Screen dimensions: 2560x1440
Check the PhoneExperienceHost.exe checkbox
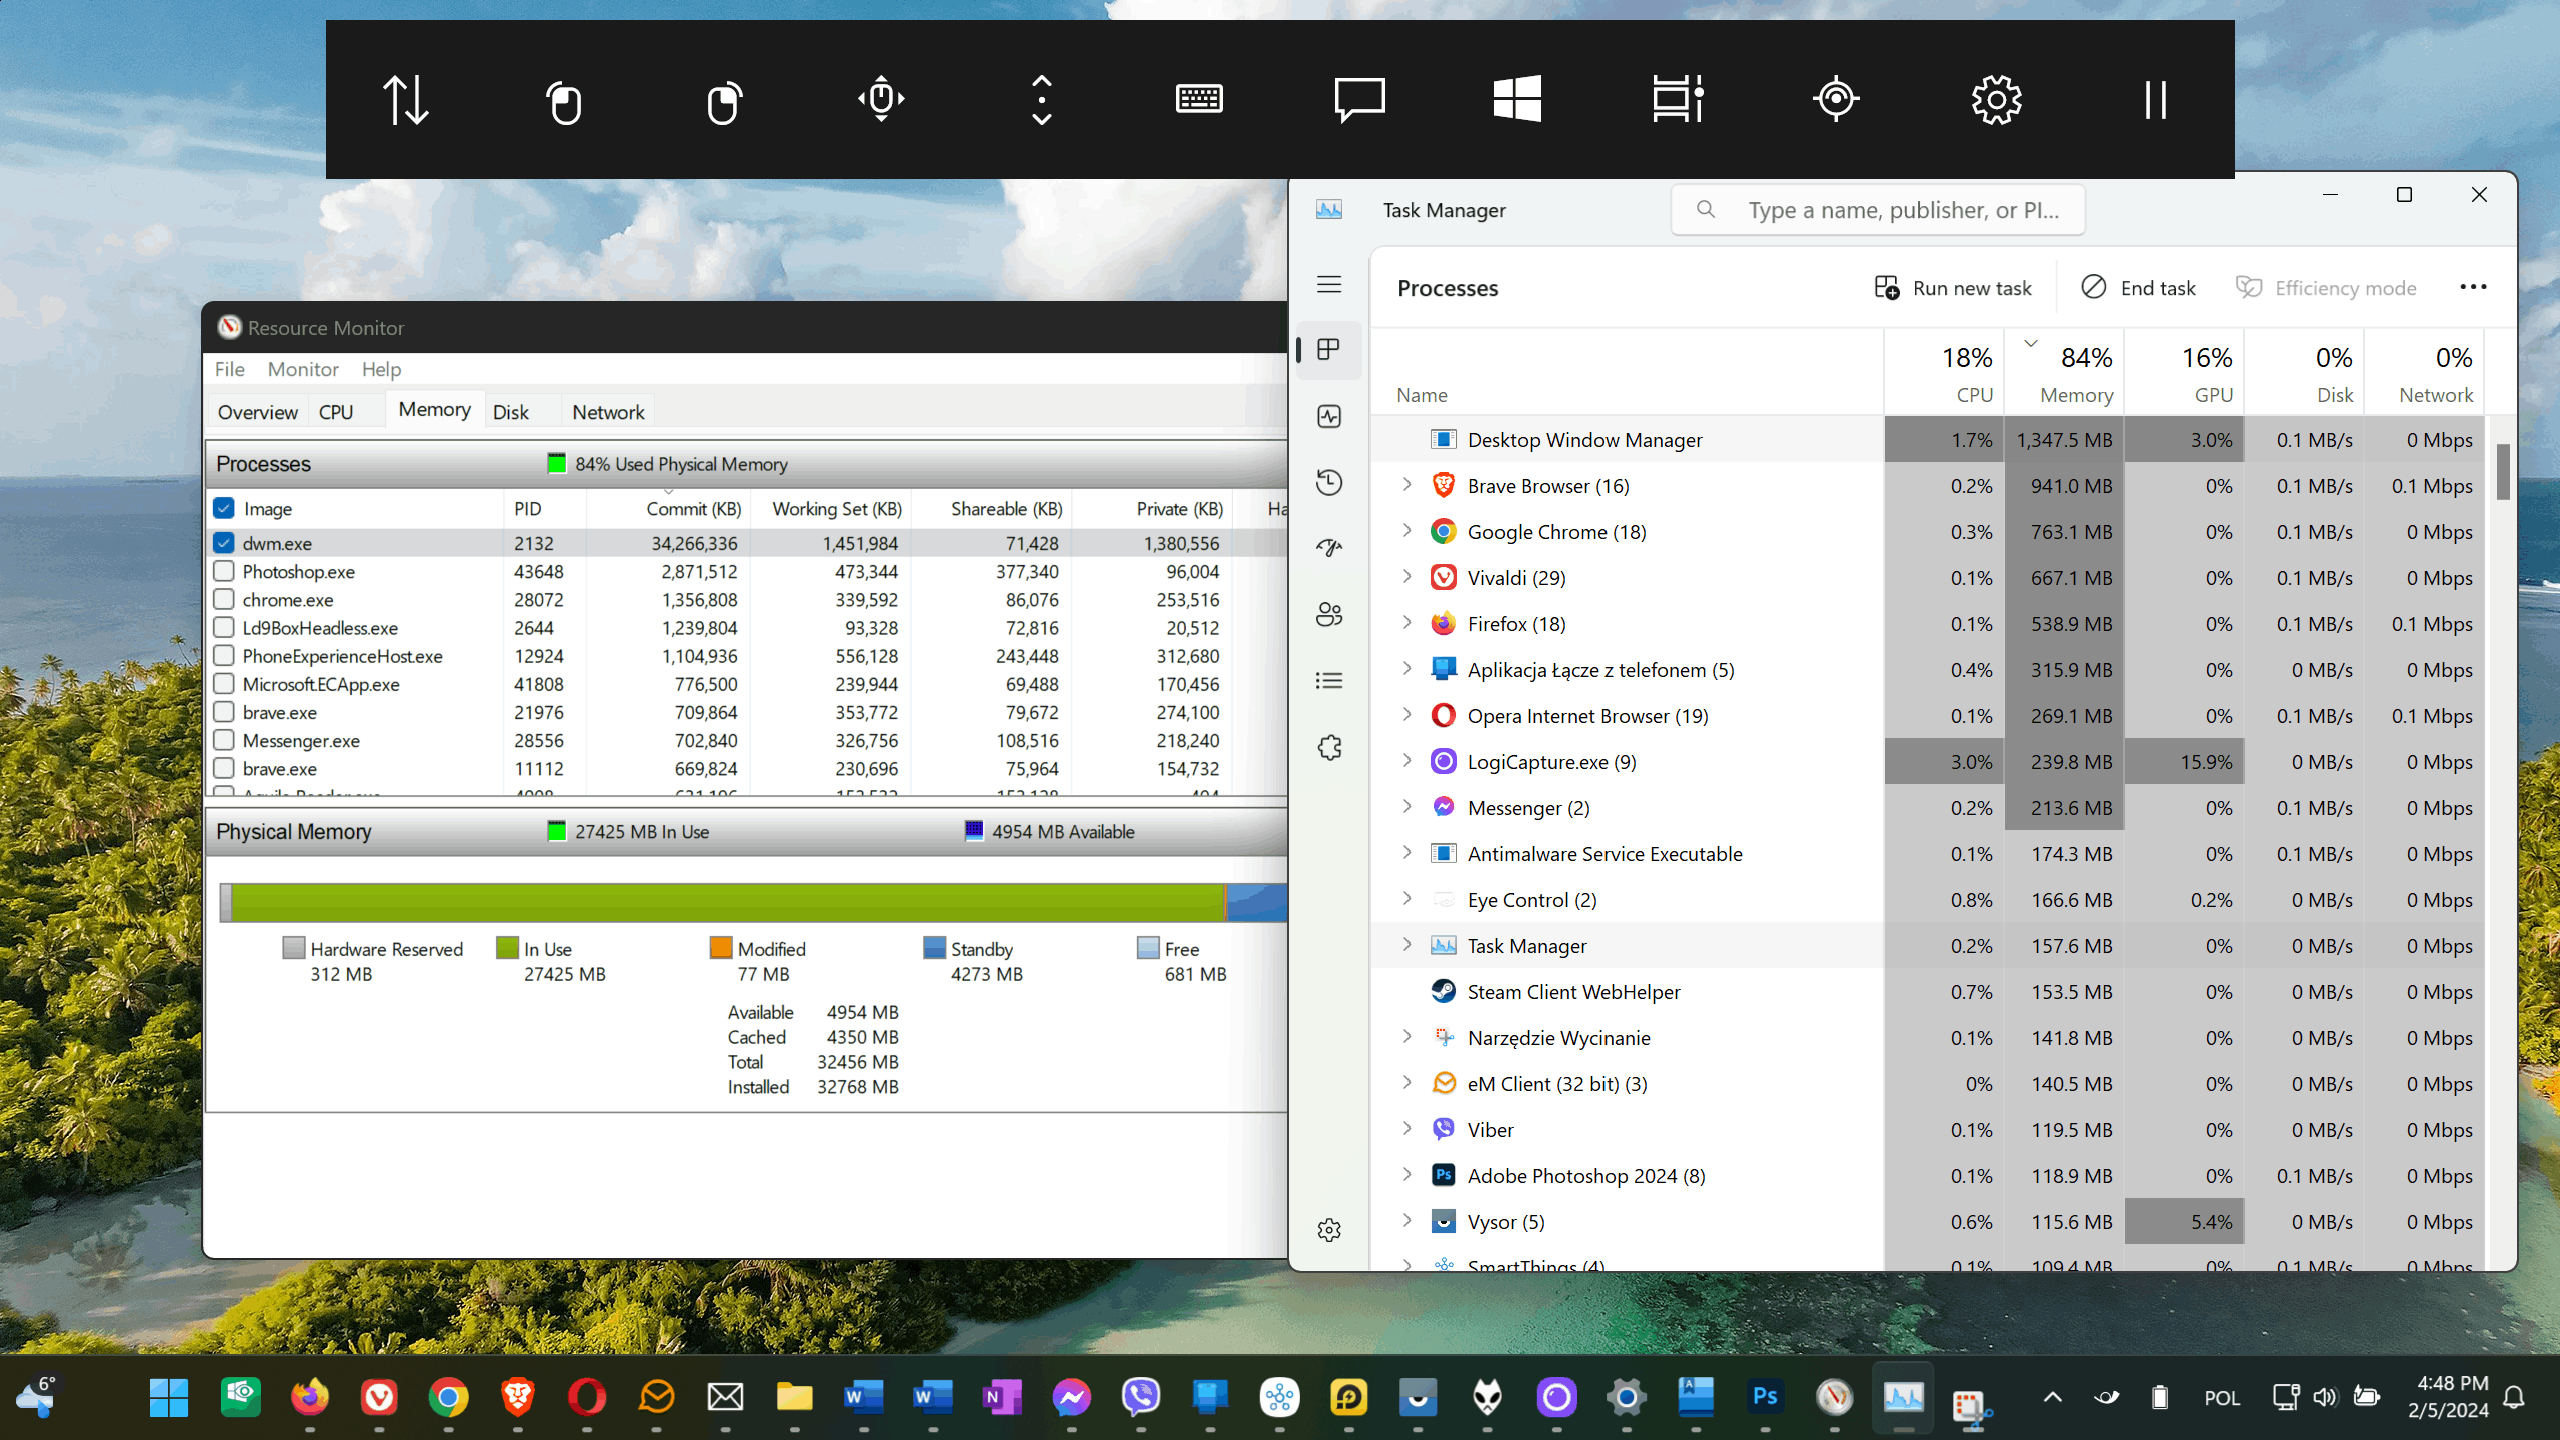[224, 655]
